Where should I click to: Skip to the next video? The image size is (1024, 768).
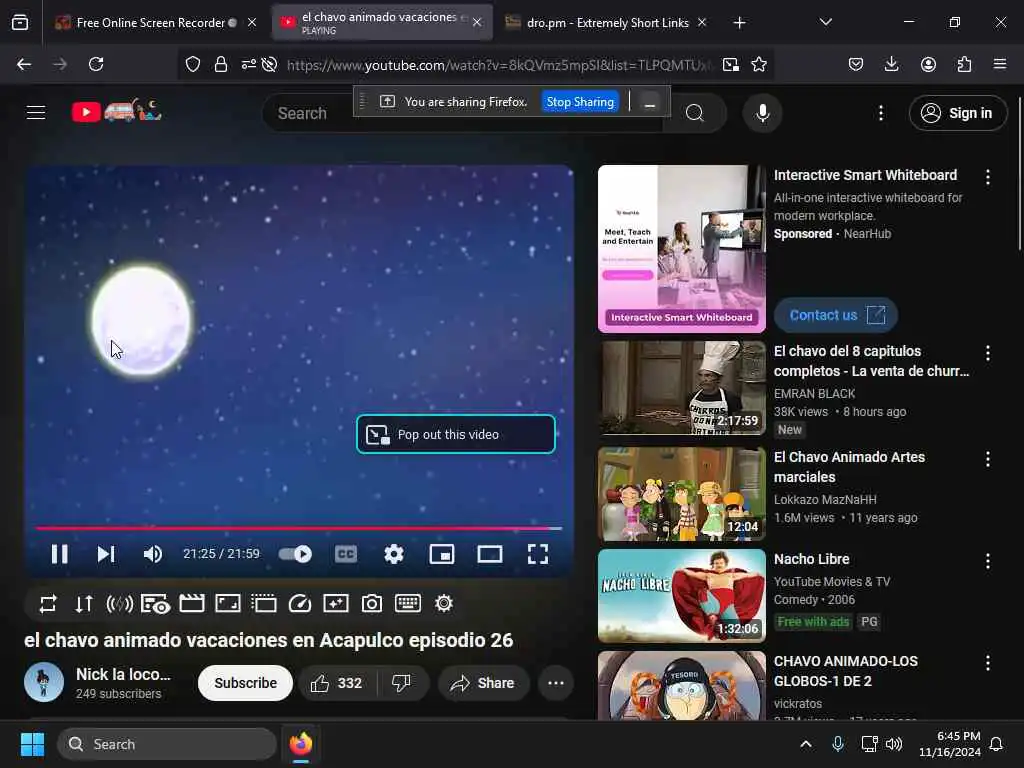[x=106, y=554]
